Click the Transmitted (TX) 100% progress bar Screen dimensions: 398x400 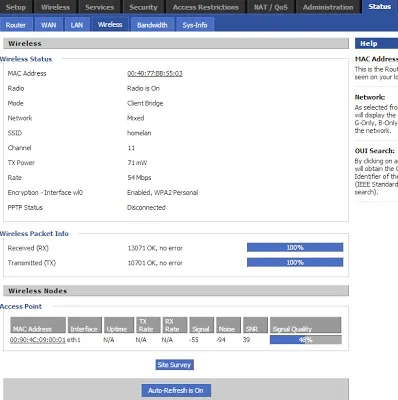click(295, 263)
